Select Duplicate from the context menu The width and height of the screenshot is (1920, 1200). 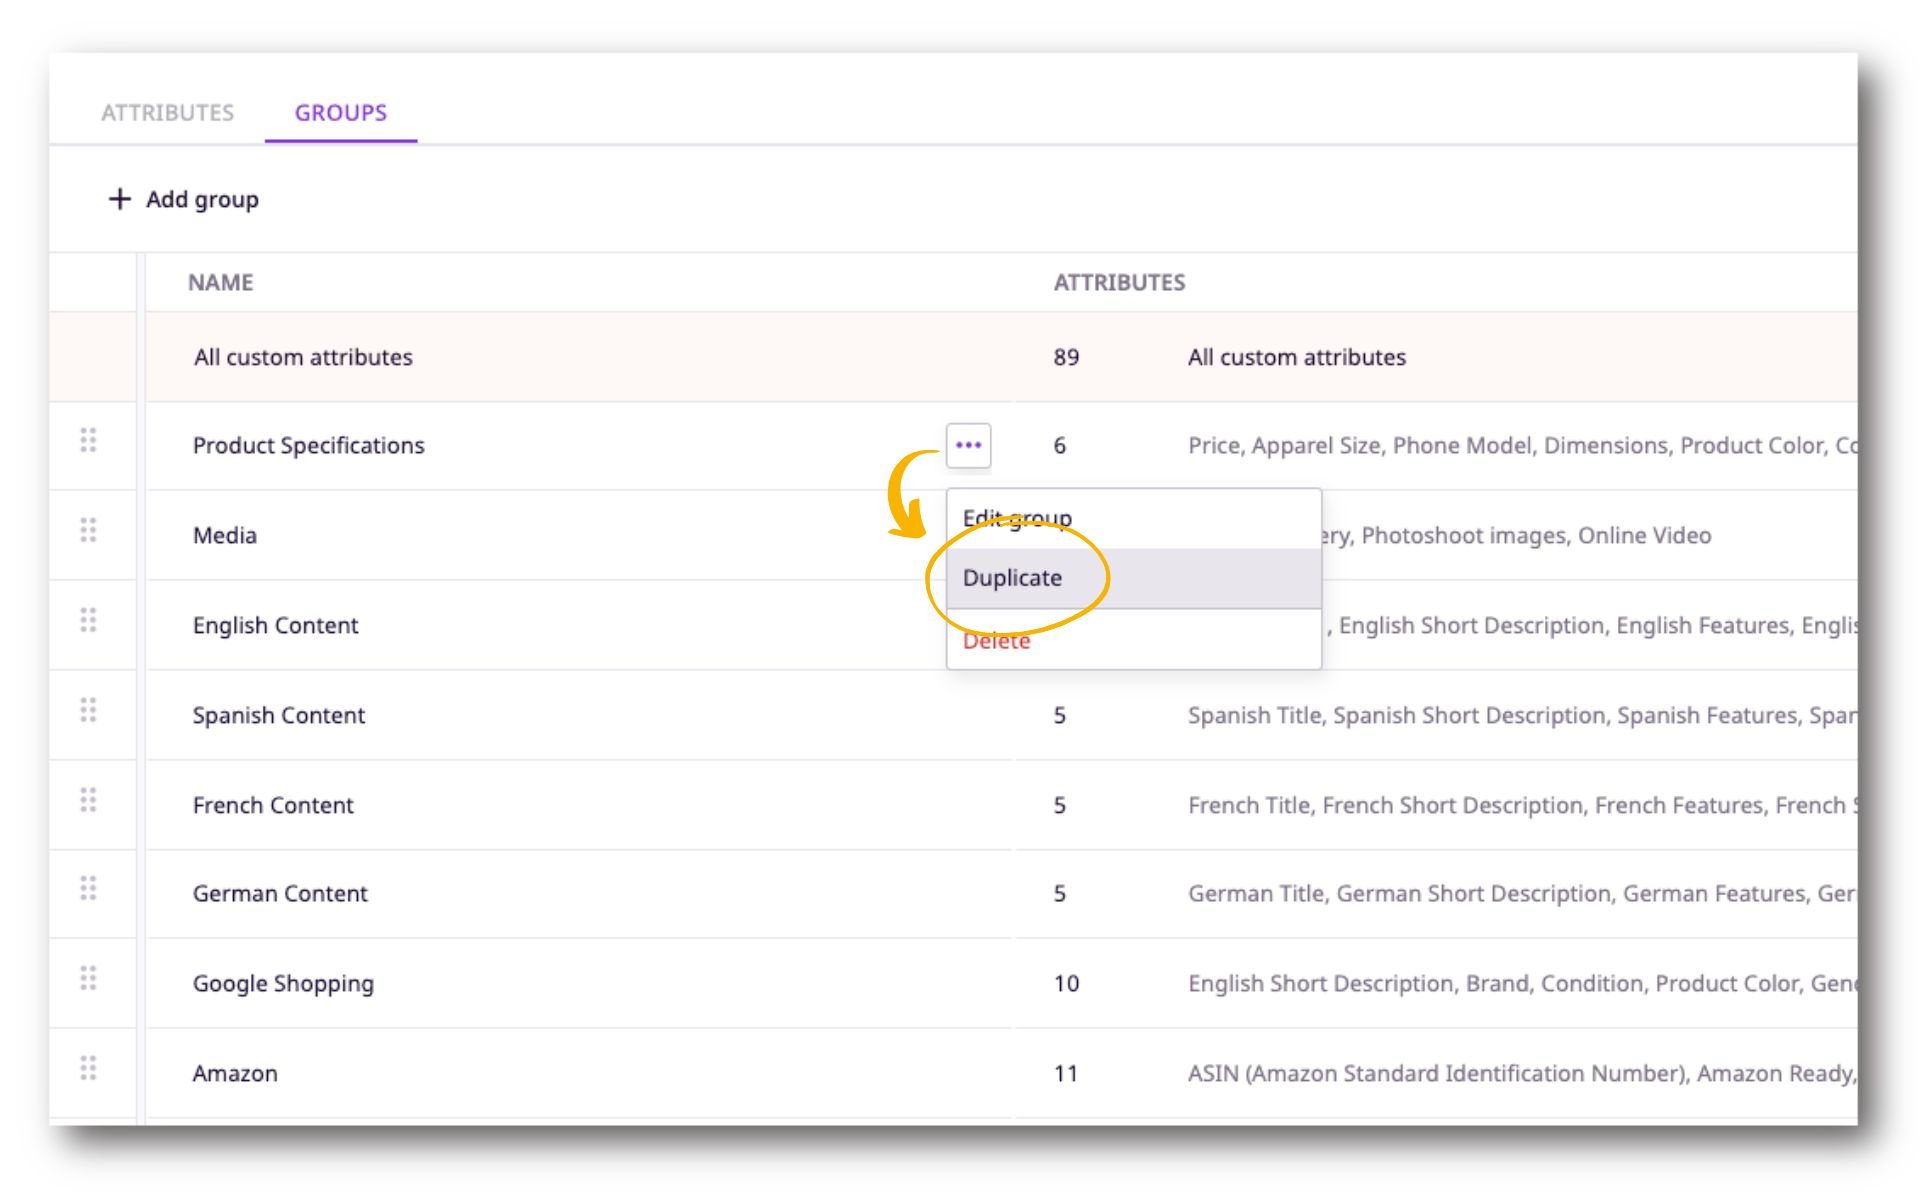coord(1013,577)
